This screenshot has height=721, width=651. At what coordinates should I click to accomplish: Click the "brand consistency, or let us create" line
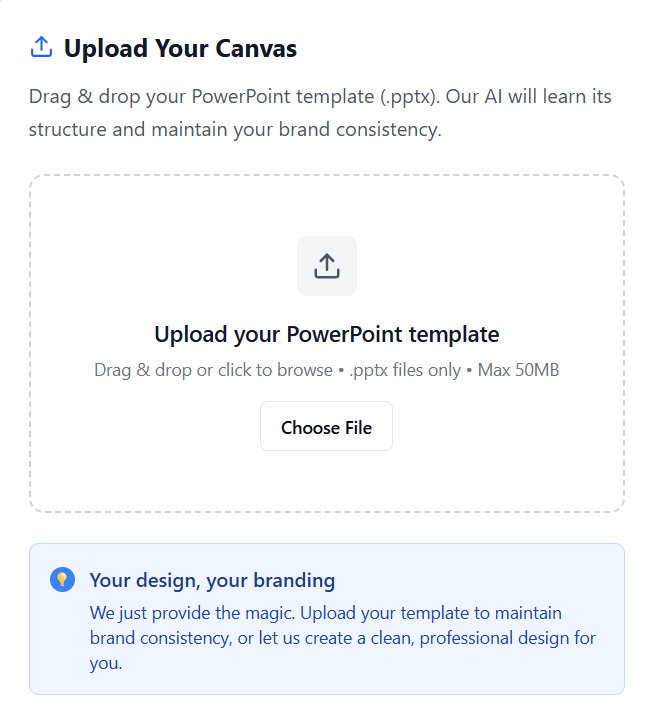343,638
